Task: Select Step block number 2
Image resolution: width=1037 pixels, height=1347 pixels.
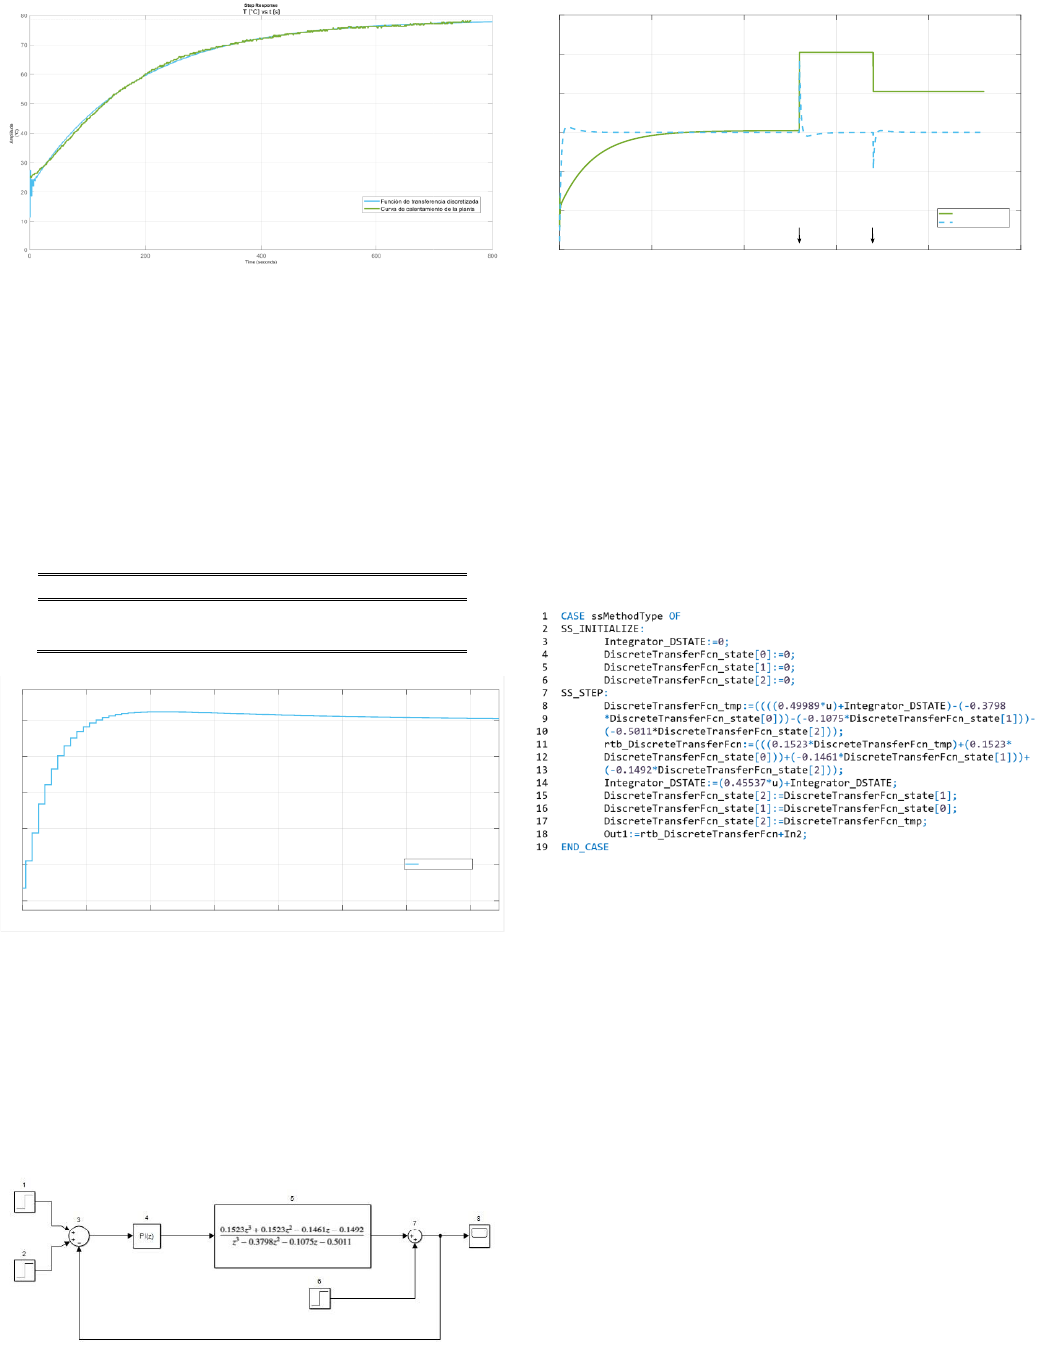Action: tap(25, 1270)
